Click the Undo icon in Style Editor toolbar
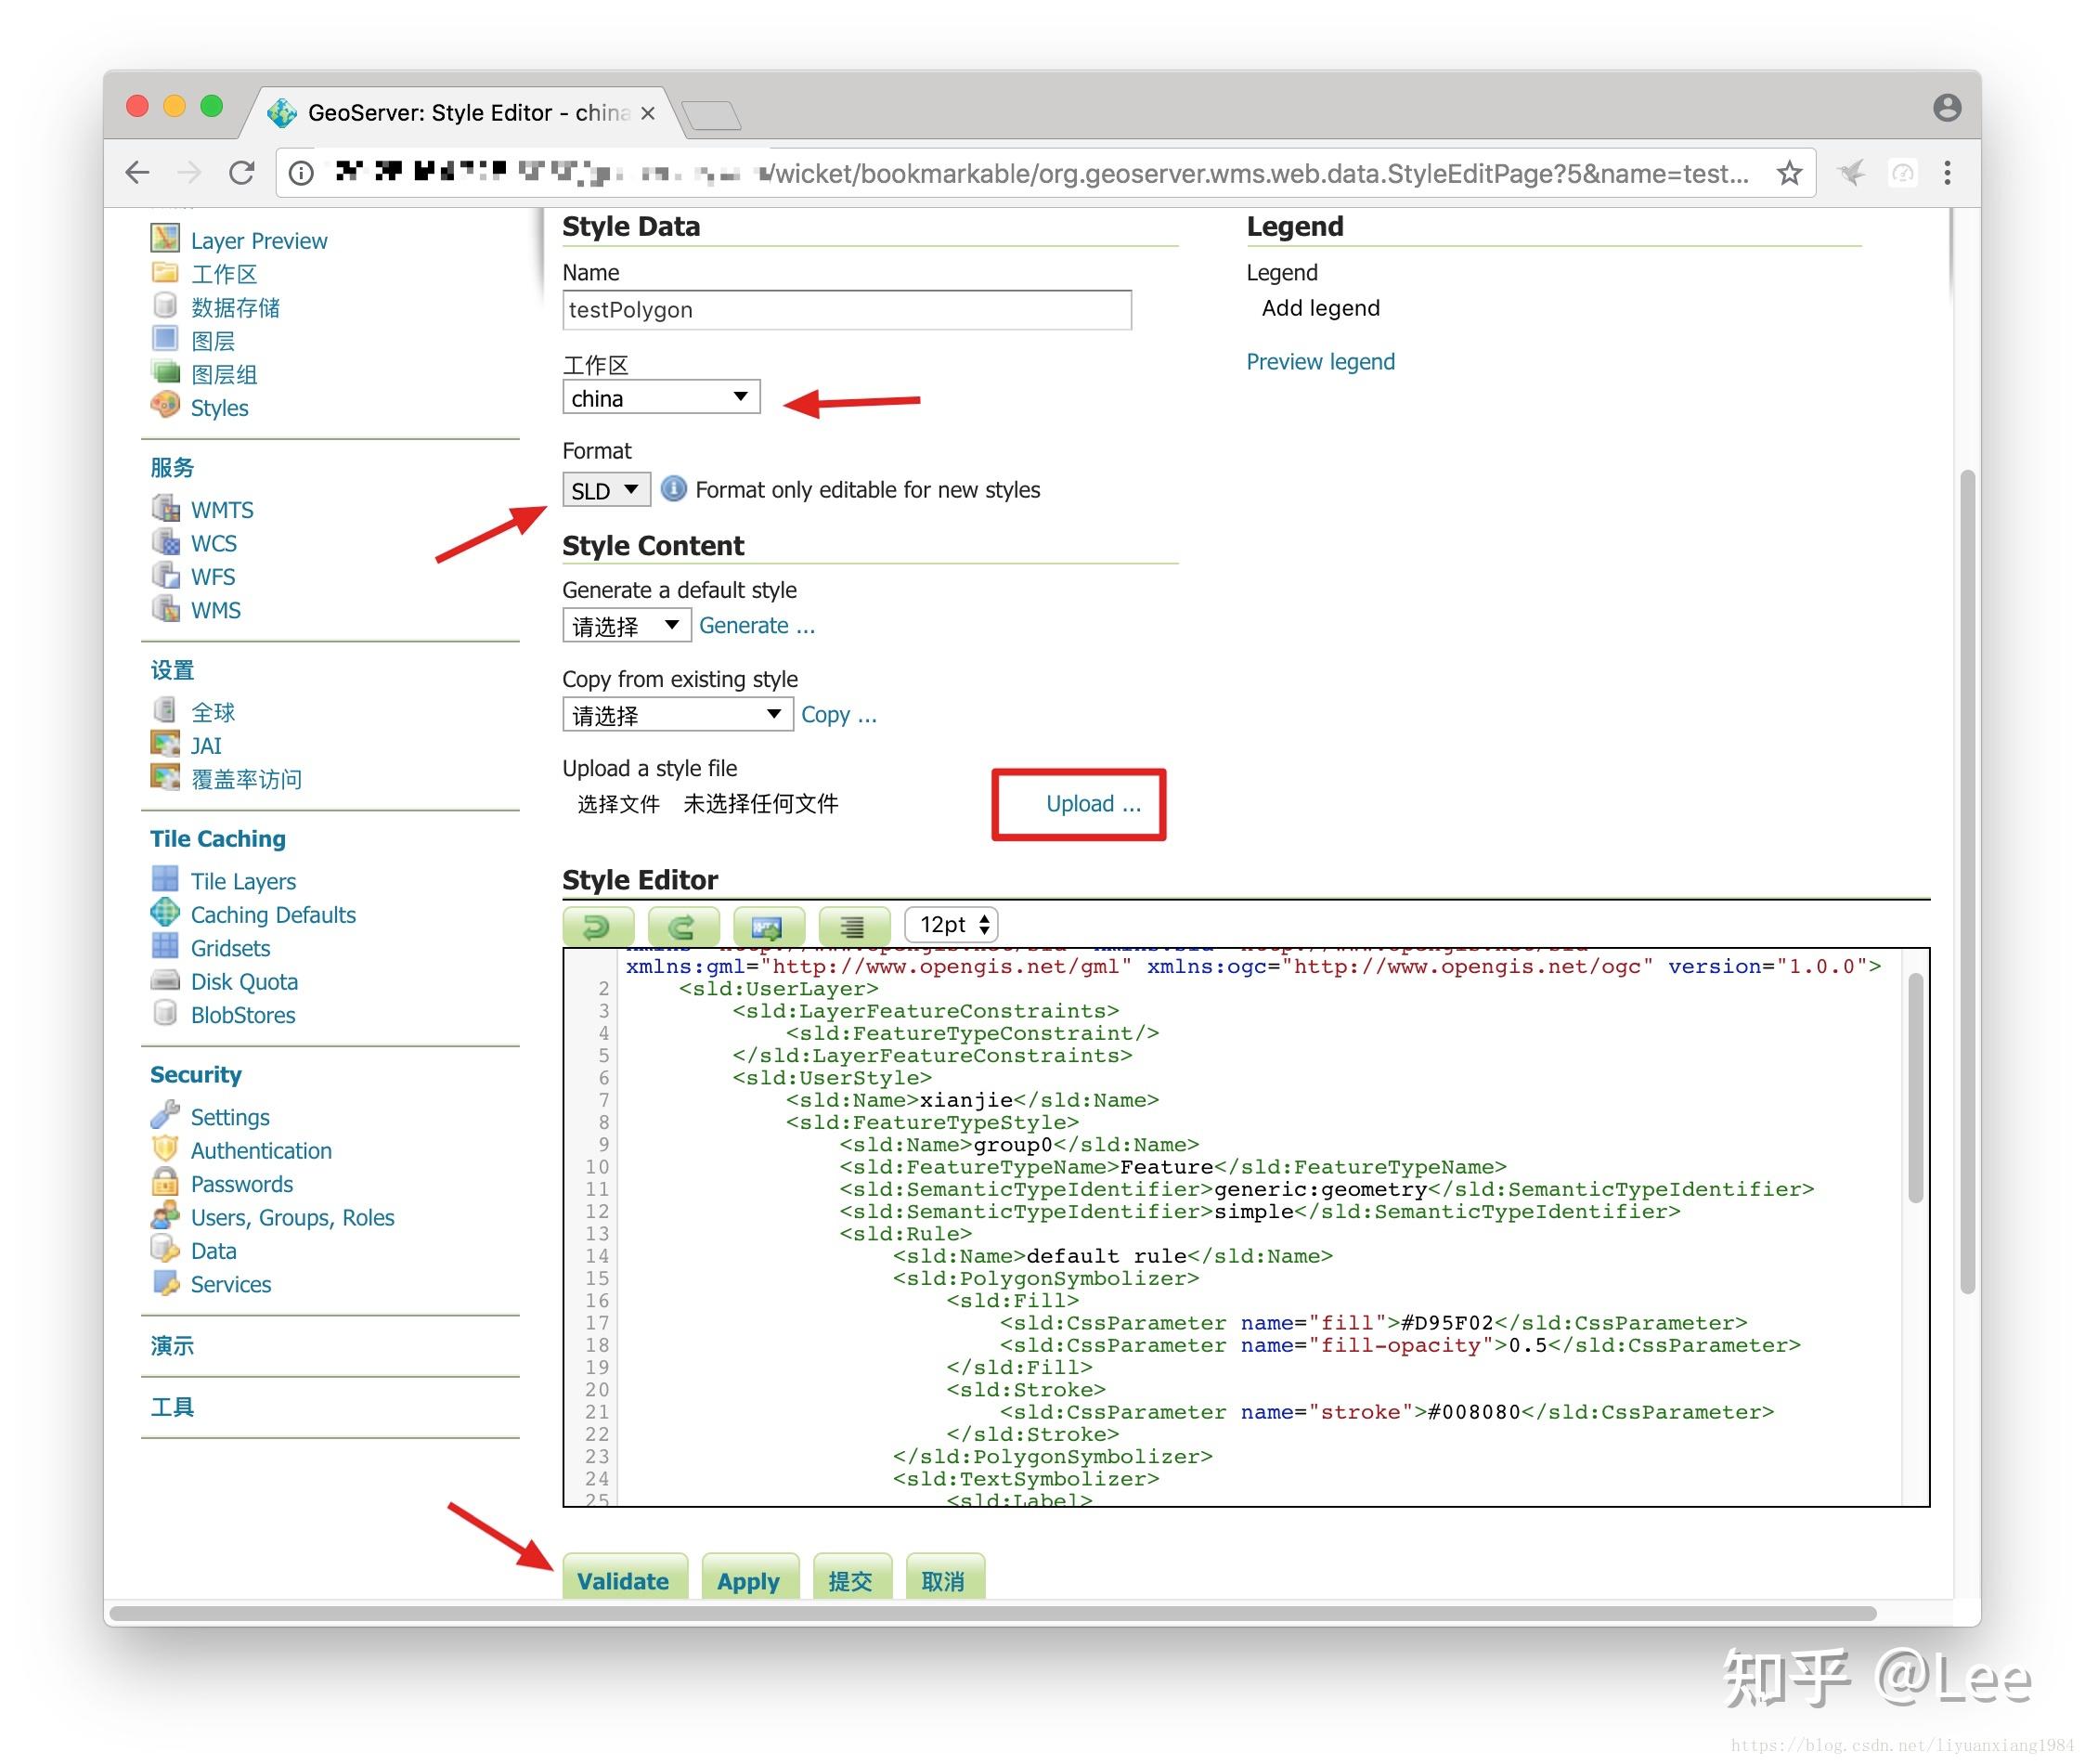Screen dimensions: 2085x1764 pos(597,925)
